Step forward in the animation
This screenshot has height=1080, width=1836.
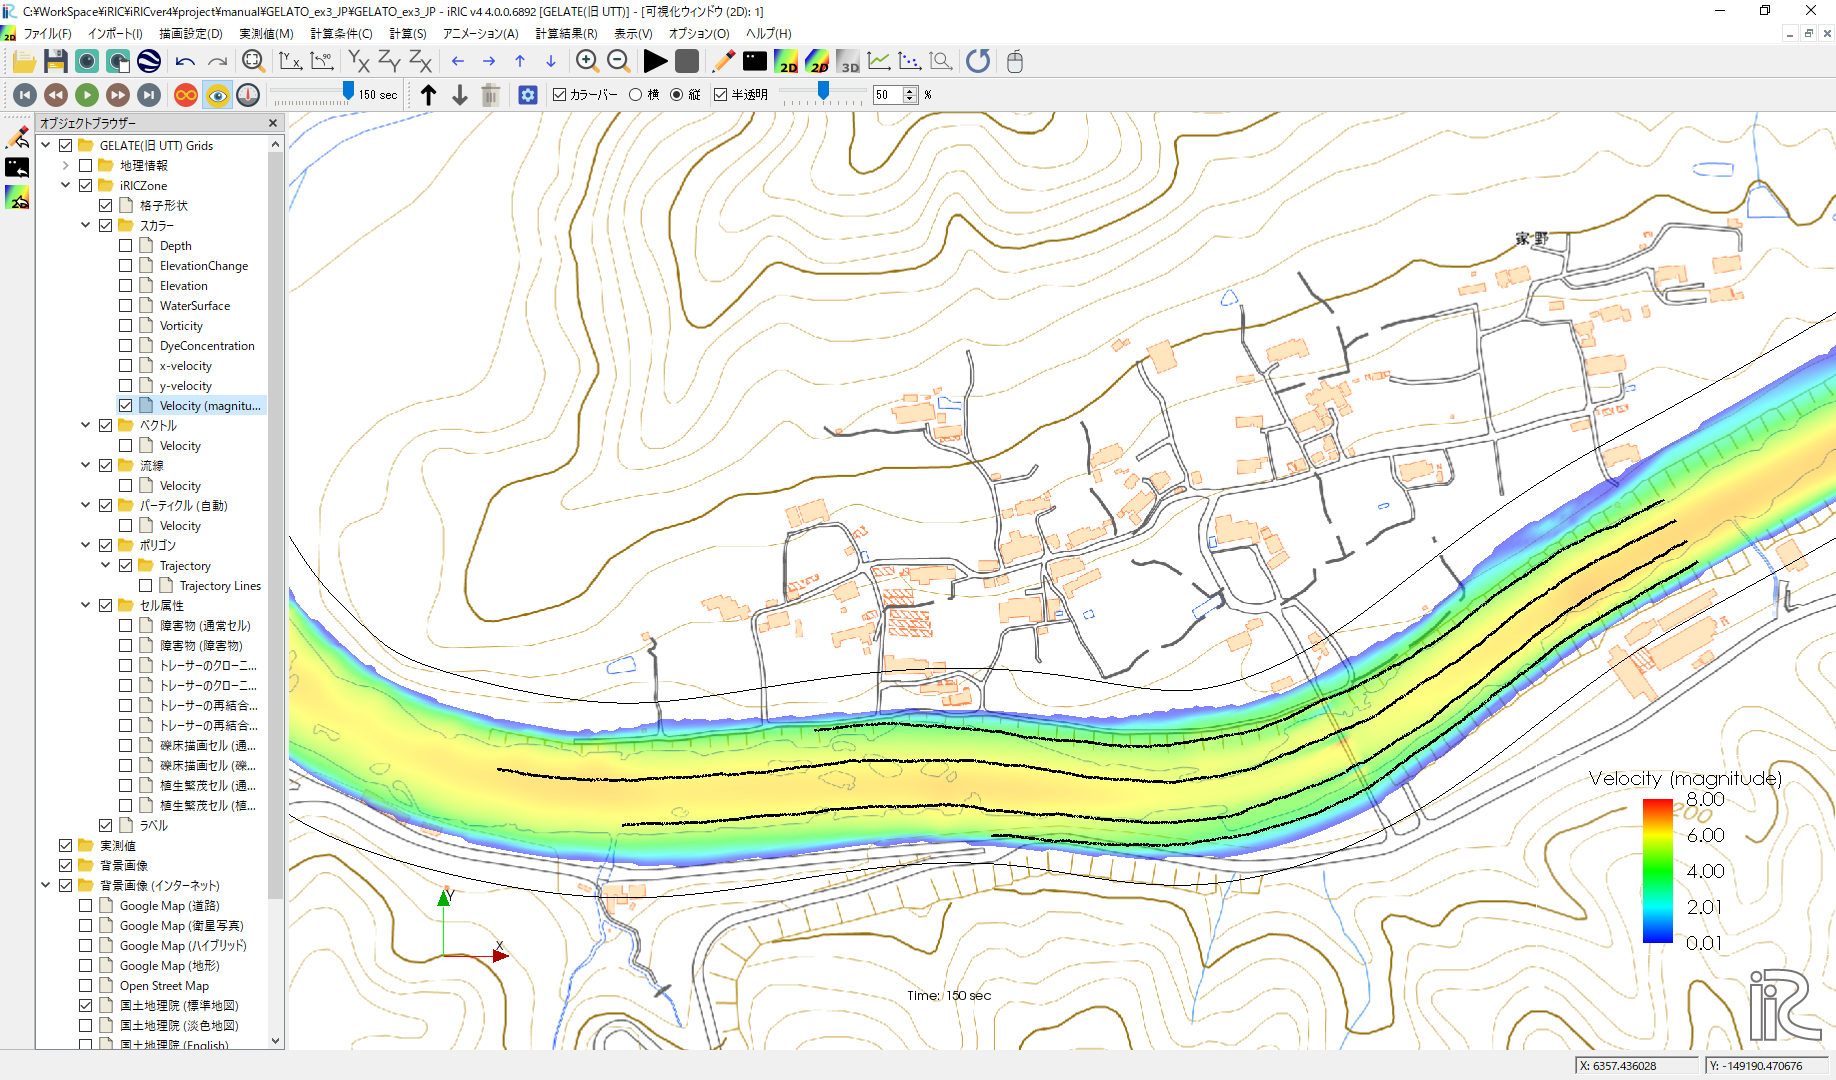[x=118, y=95]
